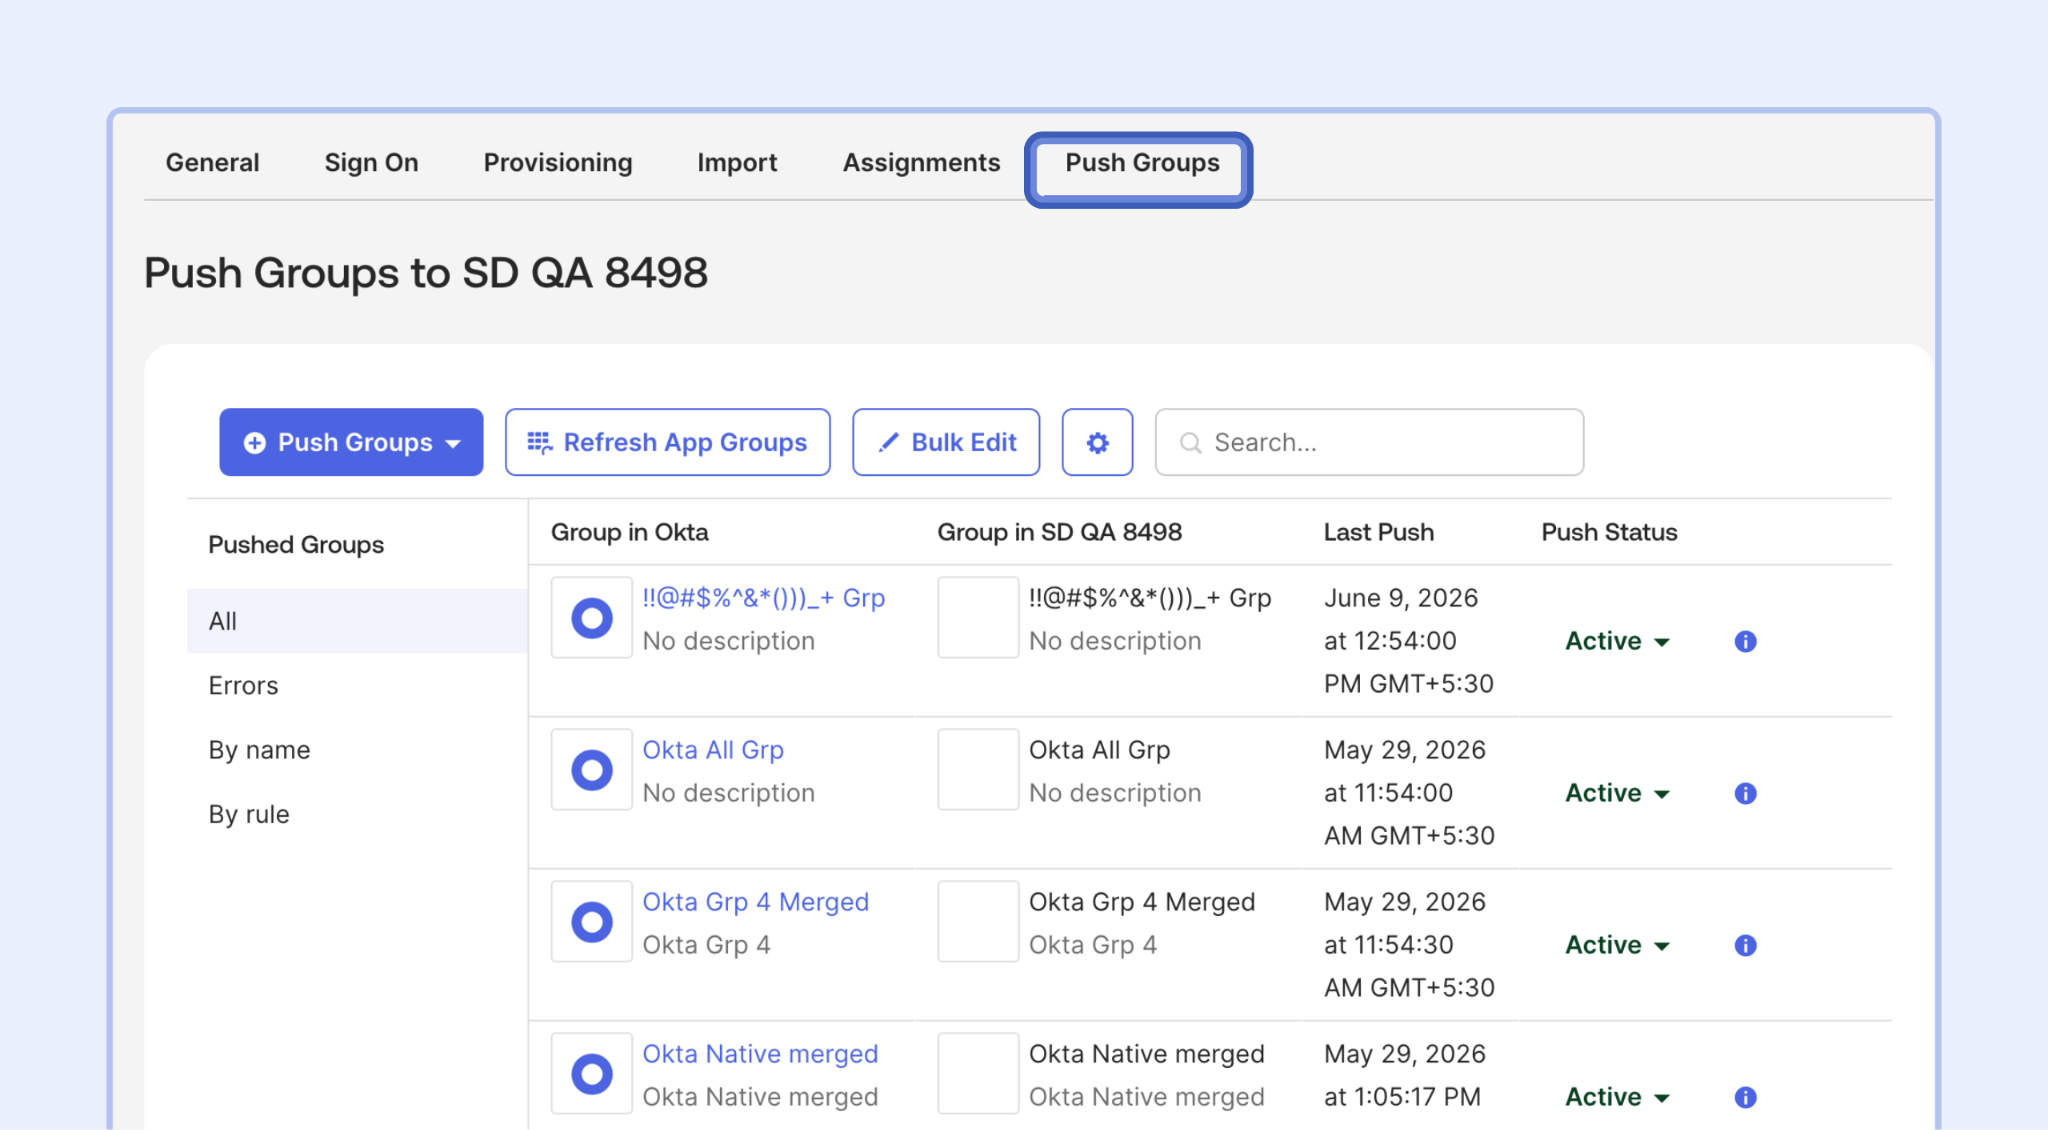2048x1130 pixels.
Task: Open the !!@#$%^&*()))_+ Grp Okta group link
Action: click(764, 598)
